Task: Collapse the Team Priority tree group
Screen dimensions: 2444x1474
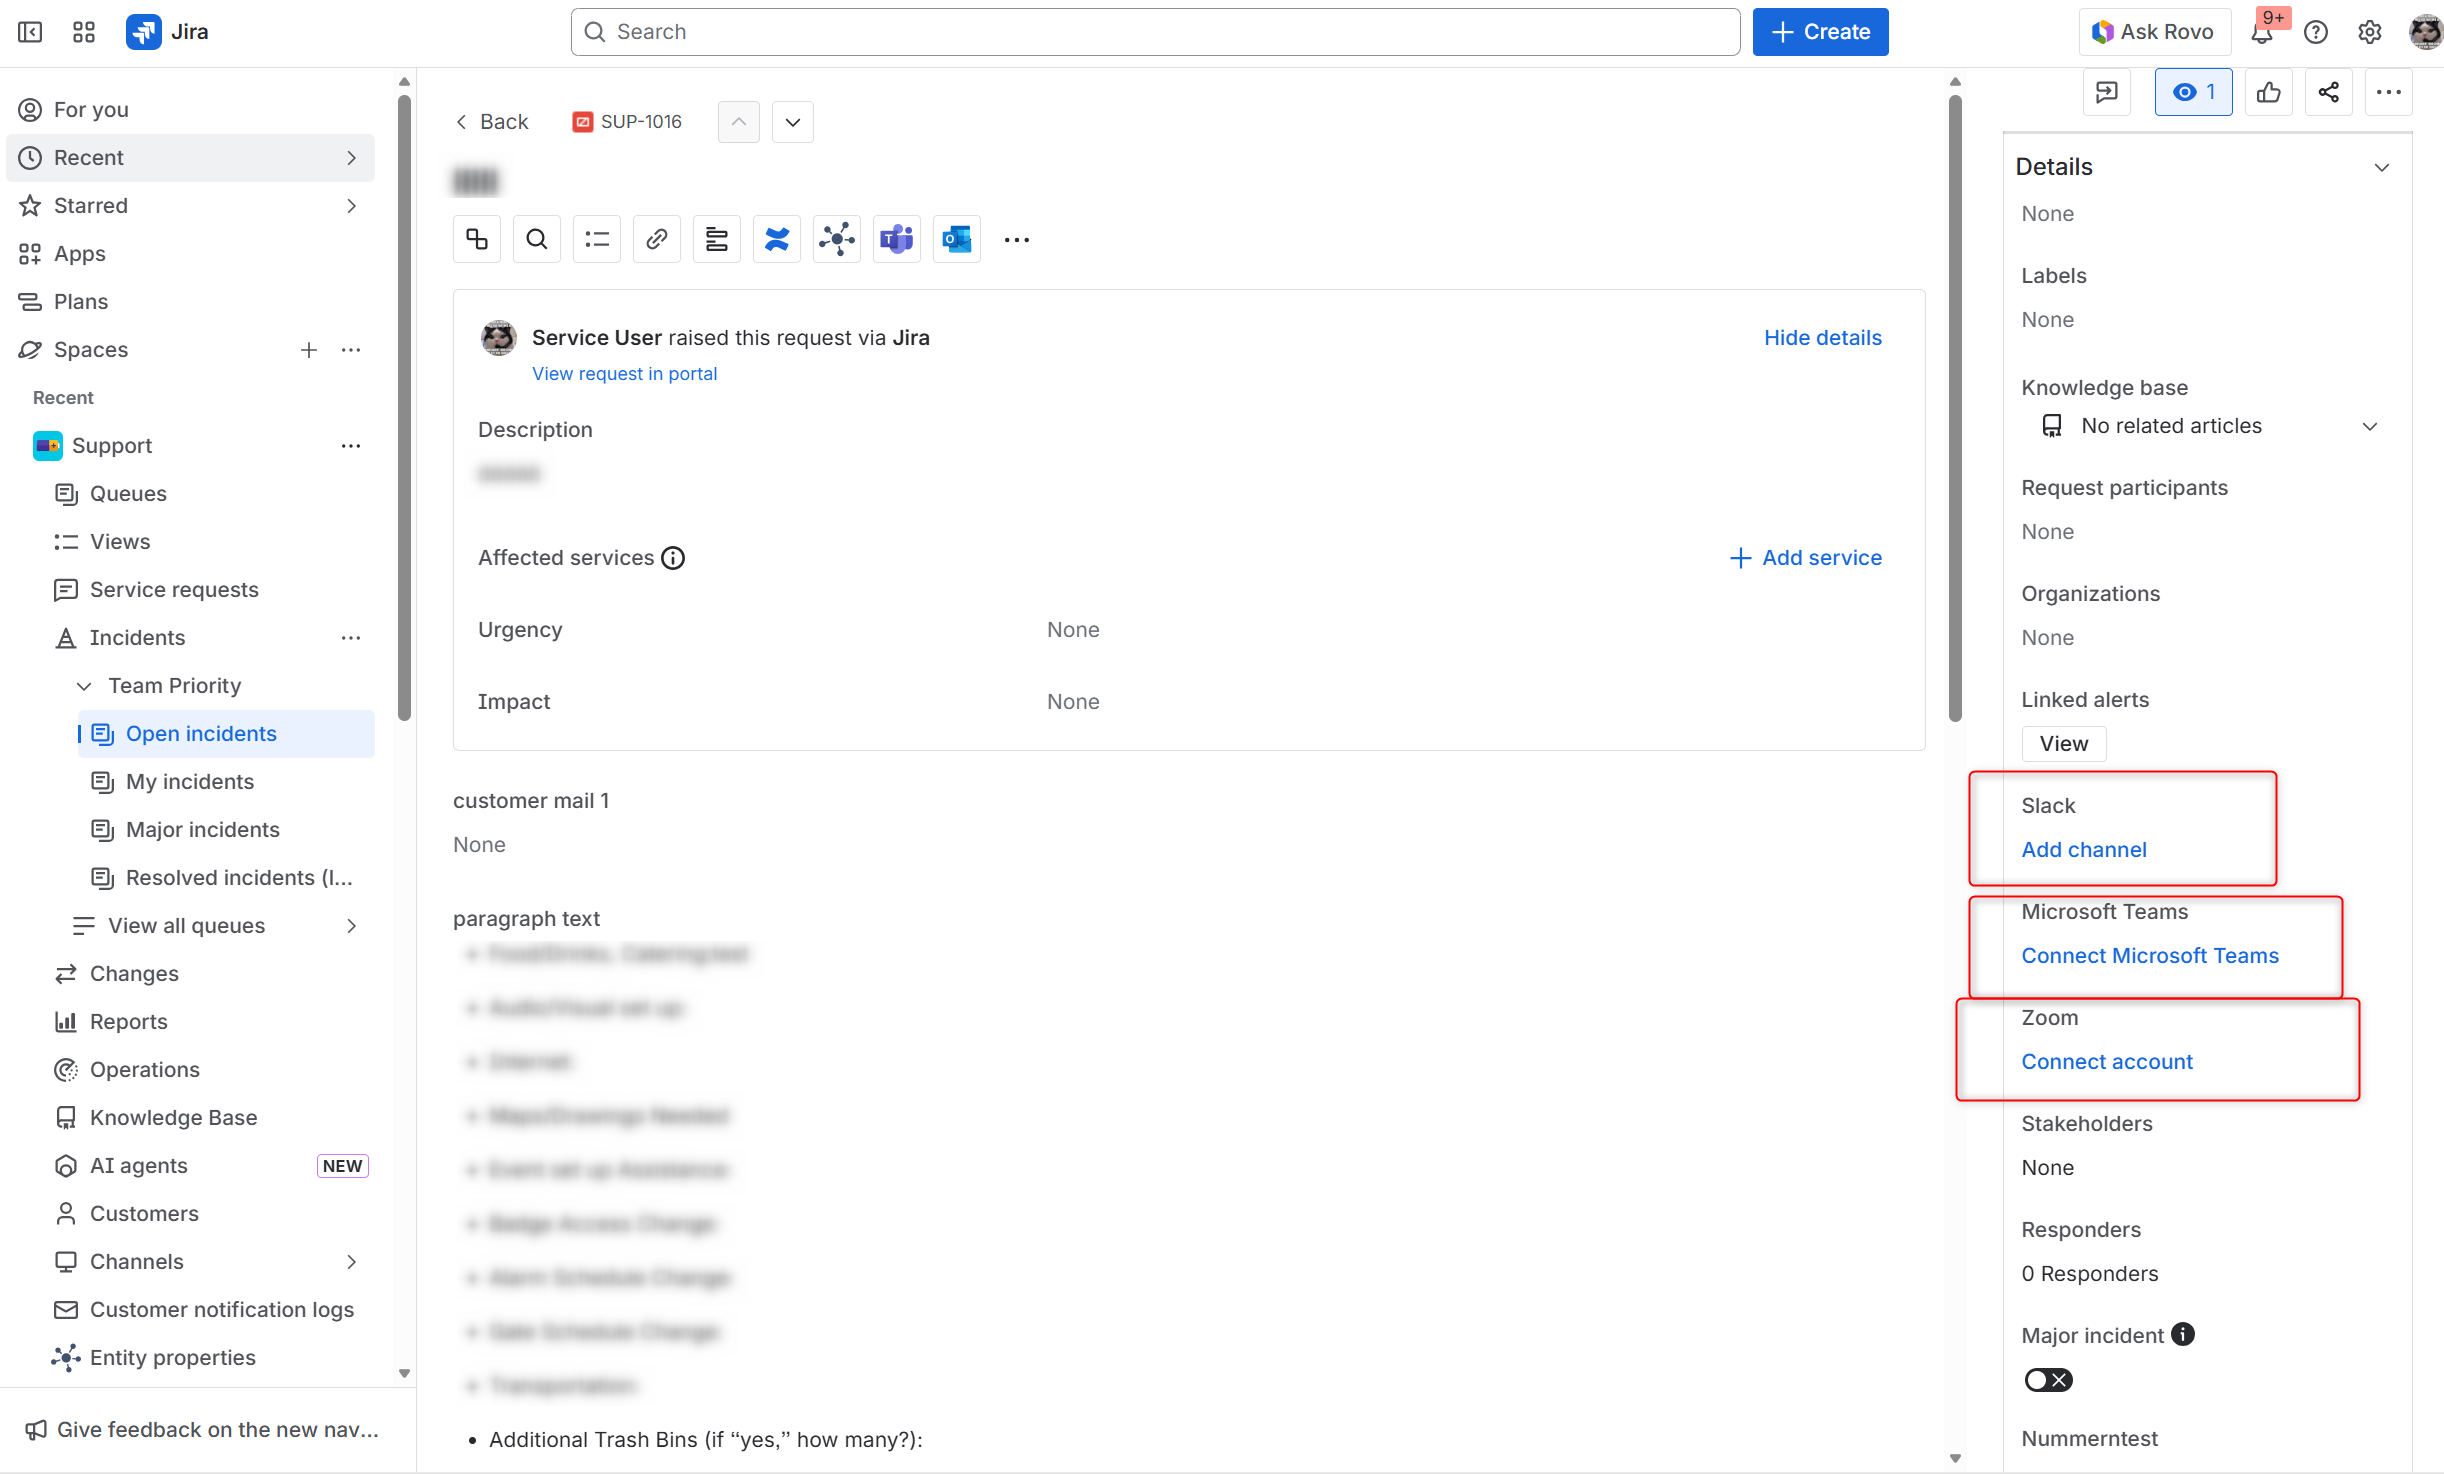Action: click(85, 686)
